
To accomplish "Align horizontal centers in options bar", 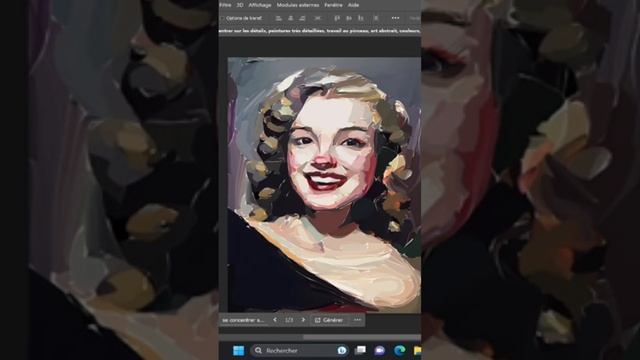I will point(291,18).
